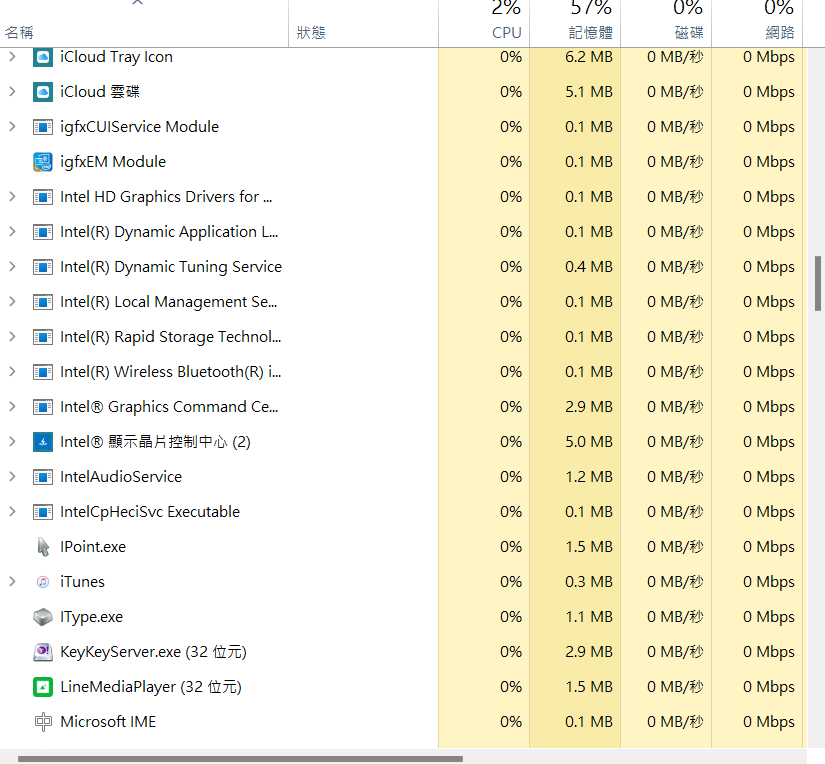This screenshot has height=764, width=825.
Task: Click the Intel® Graphics Command Ce... icon
Action: pyautogui.click(x=43, y=407)
